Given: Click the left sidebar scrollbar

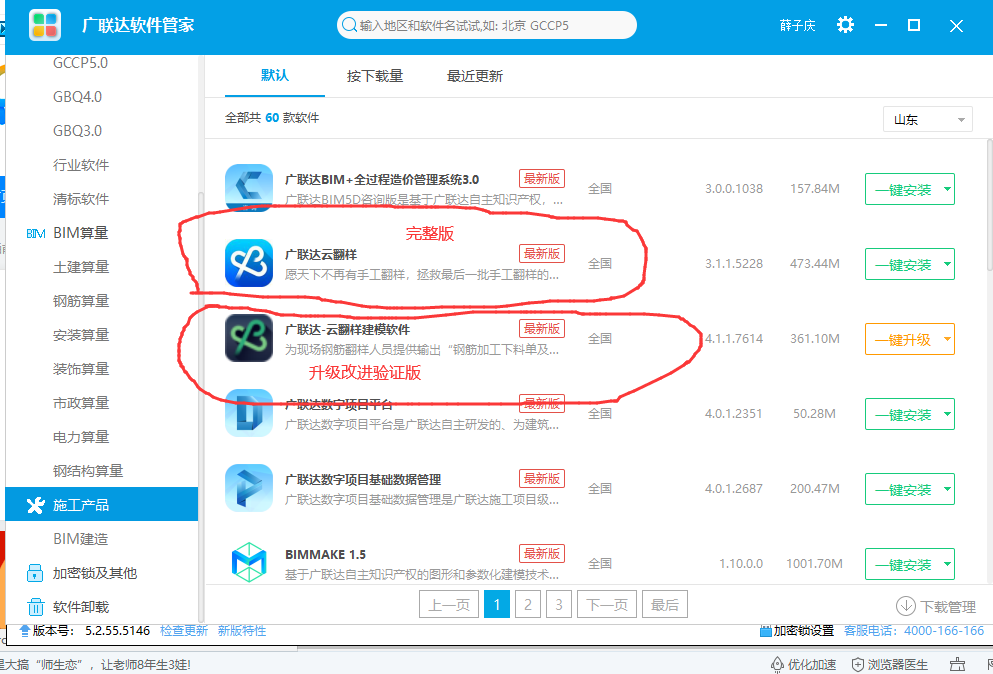Looking at the screenshot, I should (201, 405).
